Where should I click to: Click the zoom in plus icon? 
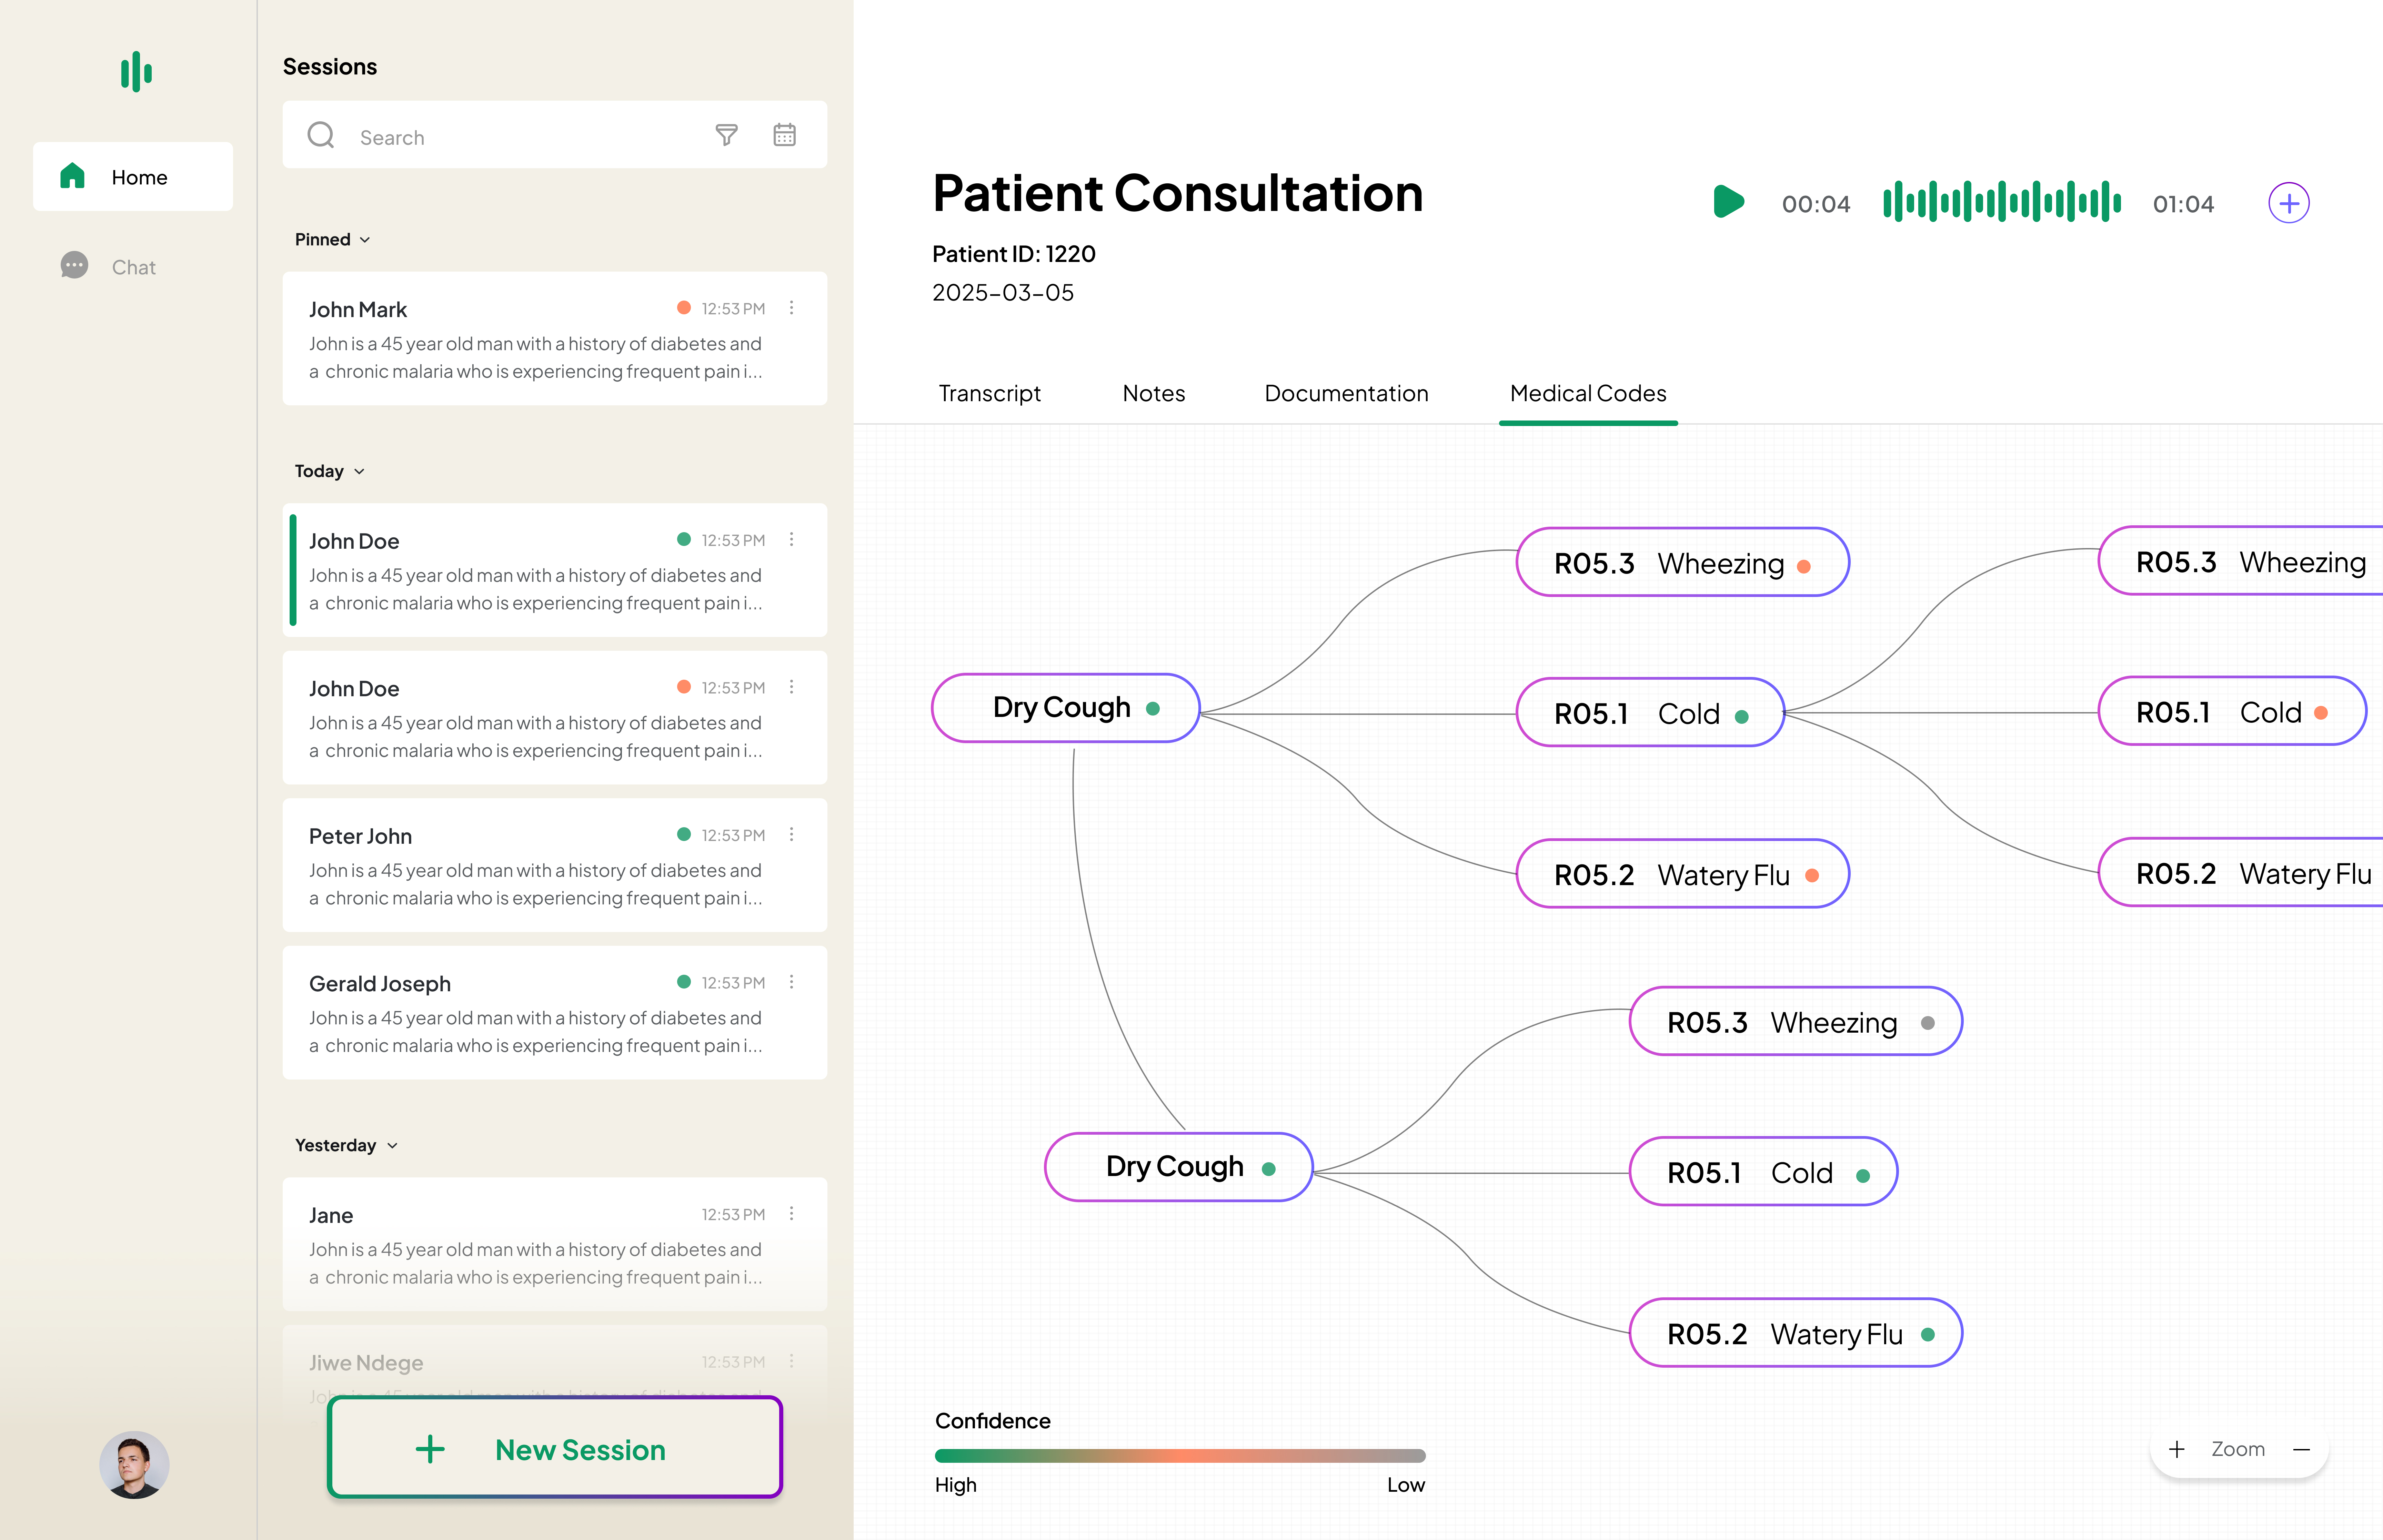[x=2177, y=1449]
